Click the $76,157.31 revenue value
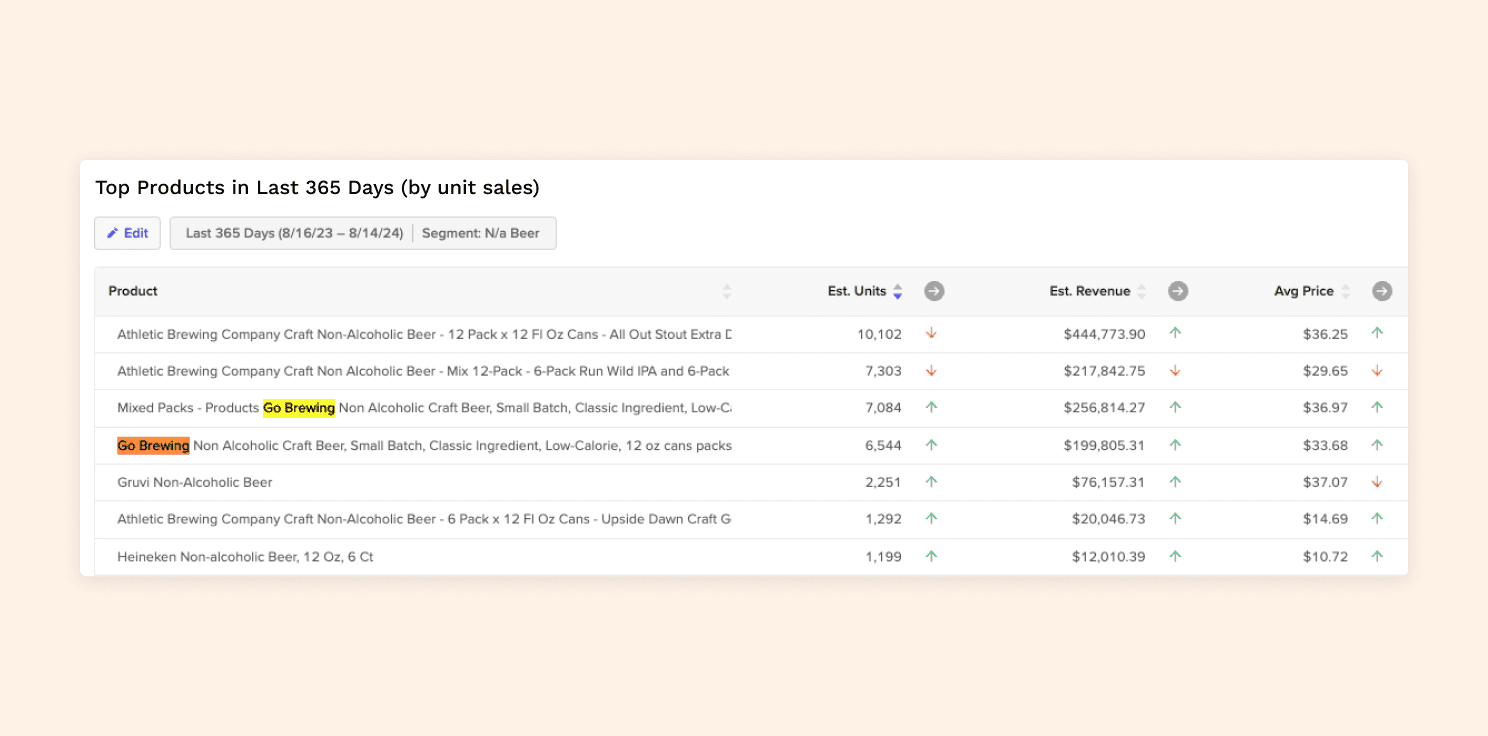This screenshot has width=1488, height=736. point(1109,482)
